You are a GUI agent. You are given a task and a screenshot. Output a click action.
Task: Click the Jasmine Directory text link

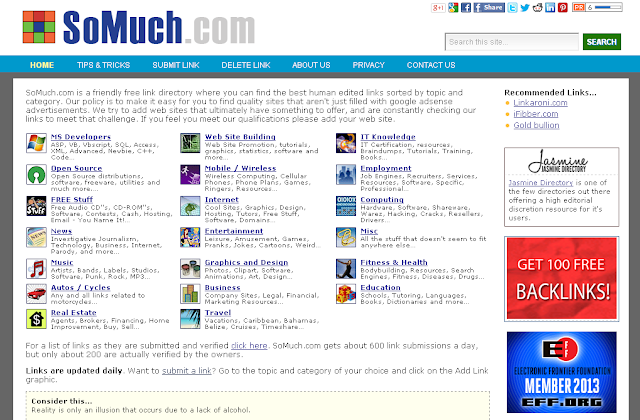tap(541, 183)
